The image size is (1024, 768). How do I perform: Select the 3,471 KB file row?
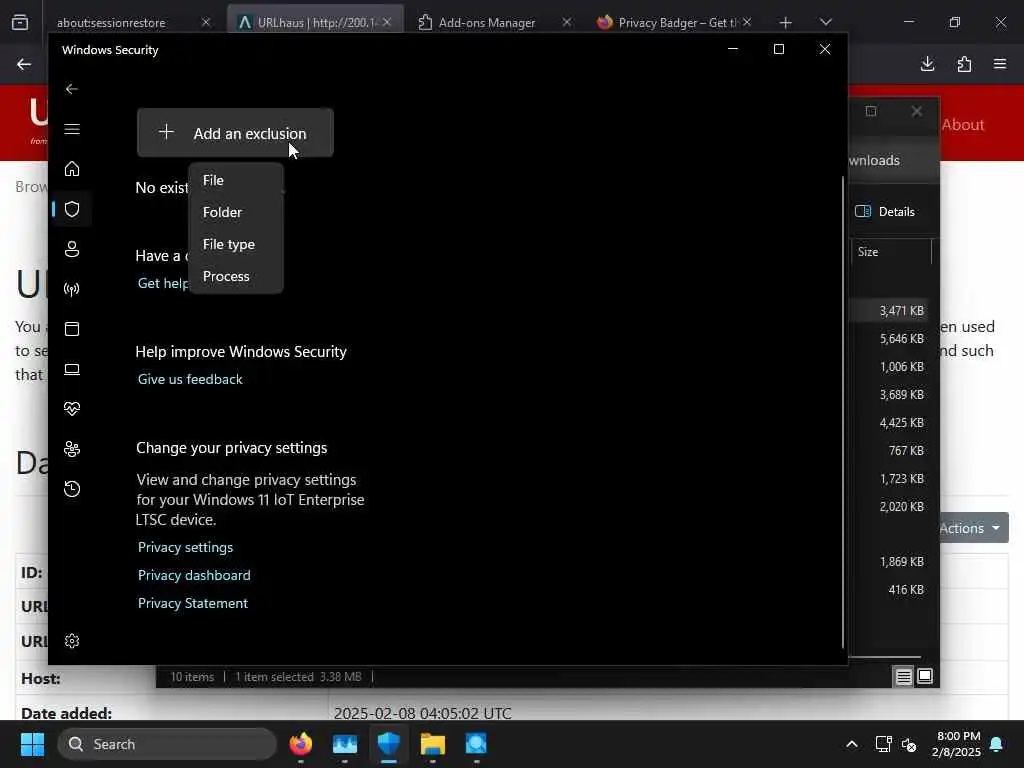pos(889,311)
